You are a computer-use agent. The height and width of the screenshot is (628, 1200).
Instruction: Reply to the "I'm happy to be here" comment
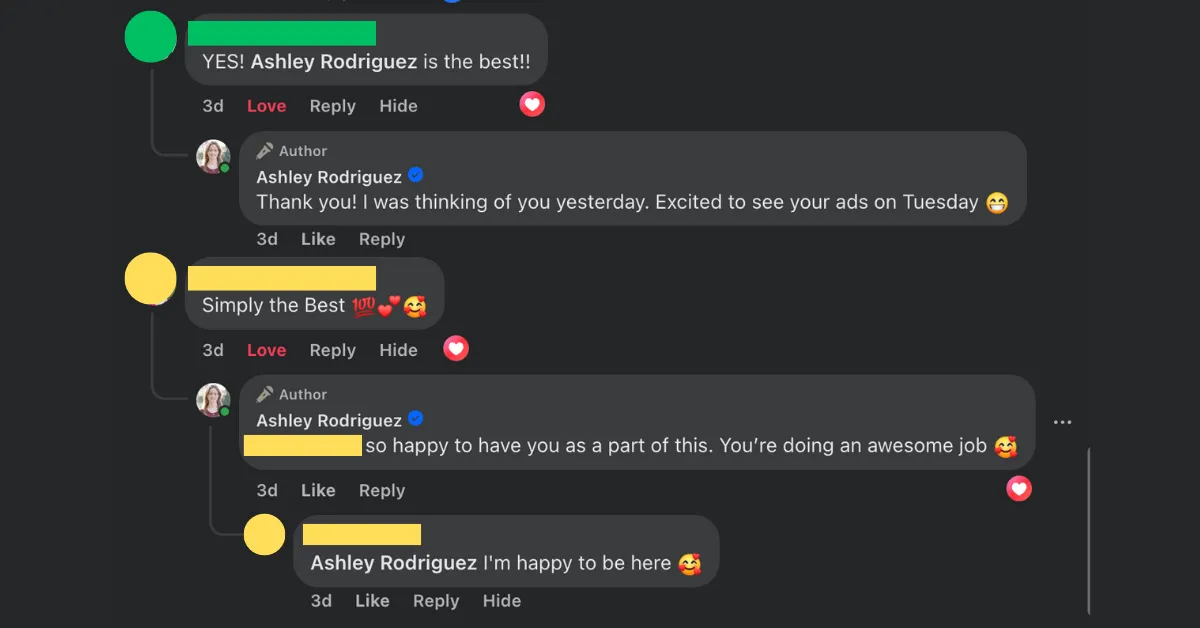point(436,601)
